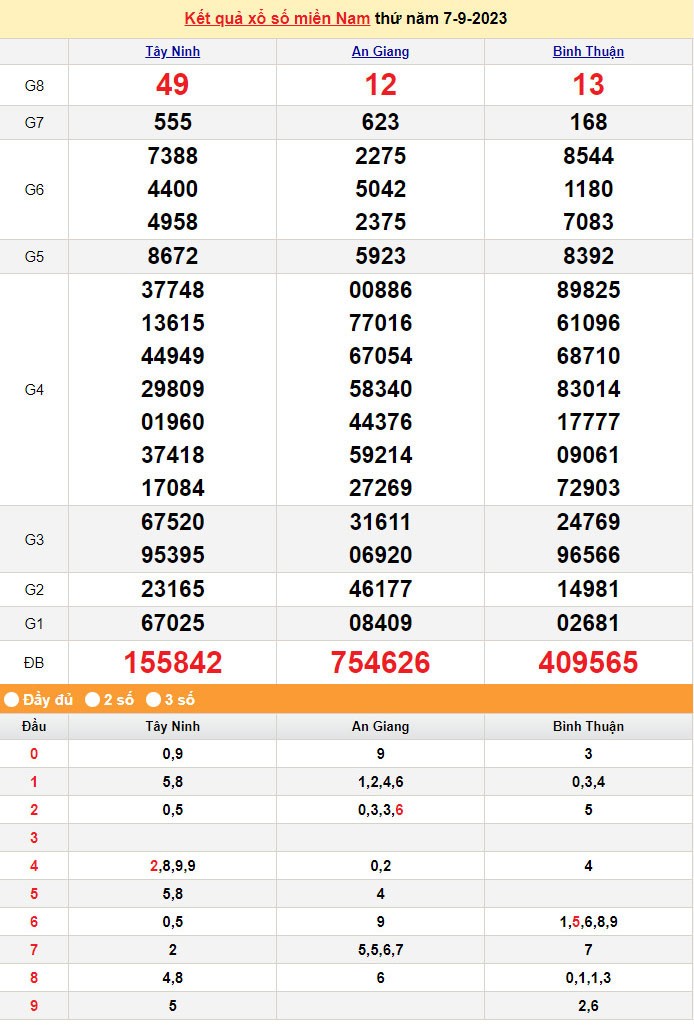Click the G8 prize row label
Screen dimensions: 694x1026
coord(34,86)
